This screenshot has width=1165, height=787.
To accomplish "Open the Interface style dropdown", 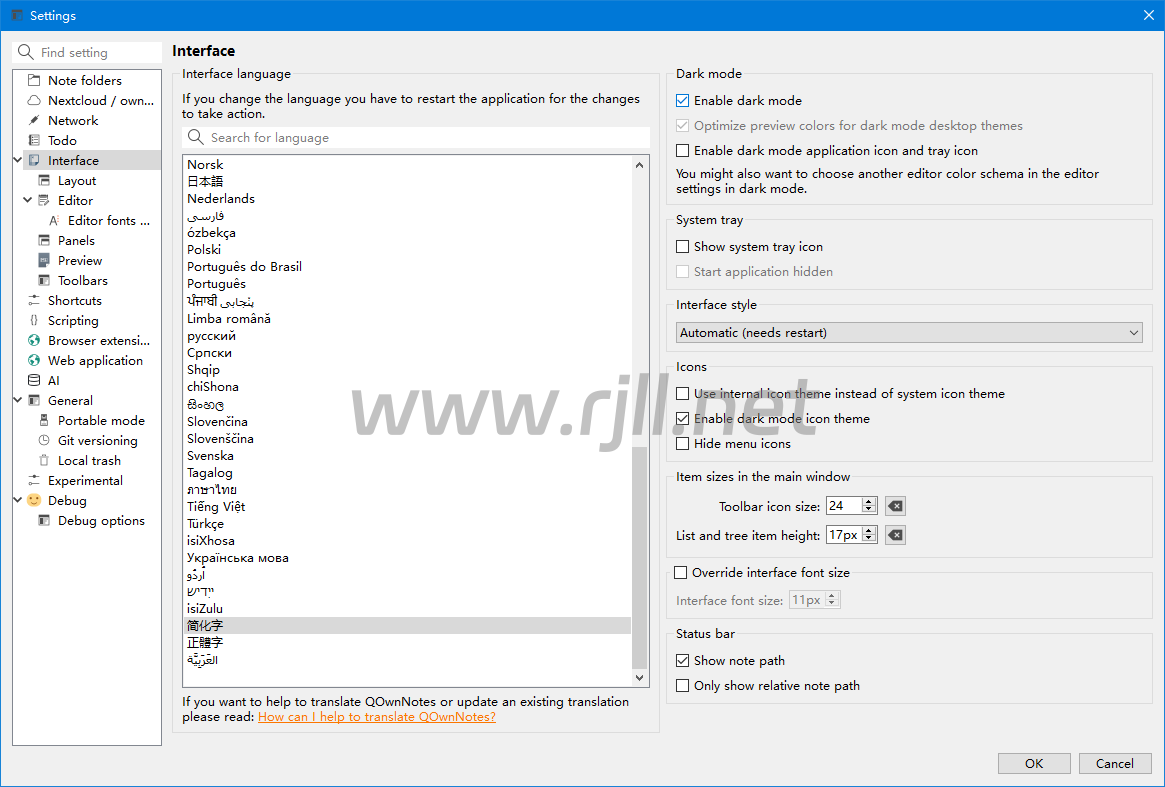I will pos(909,333).
